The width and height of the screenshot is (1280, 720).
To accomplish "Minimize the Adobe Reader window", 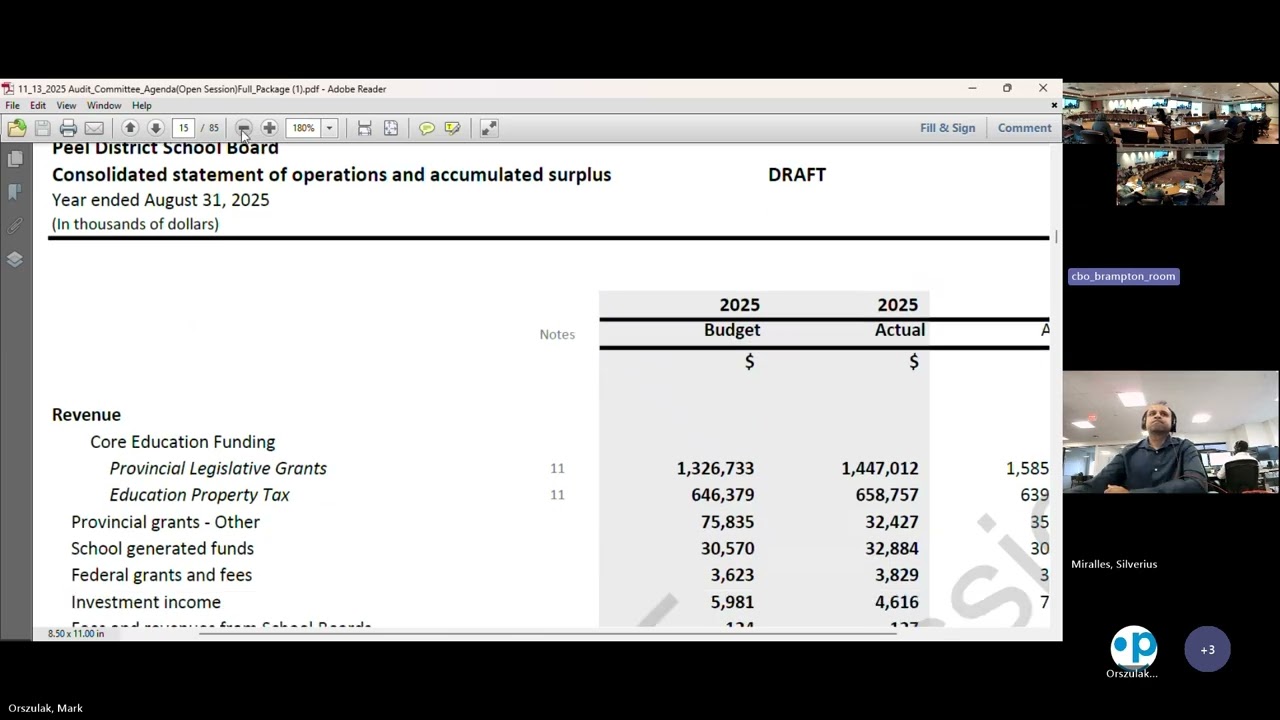I will [972, 88].
